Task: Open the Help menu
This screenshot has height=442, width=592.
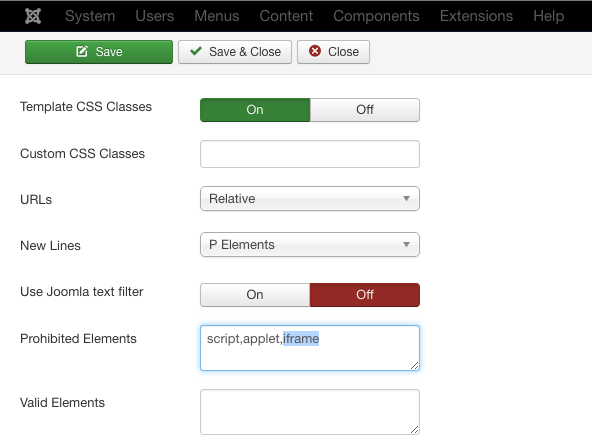Action: 549,16
